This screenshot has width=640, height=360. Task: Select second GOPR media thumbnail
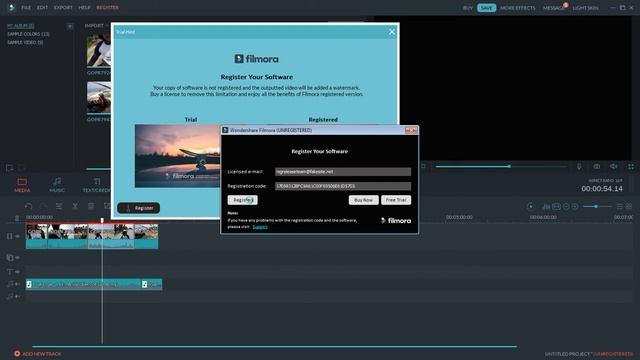pos(99,97)
